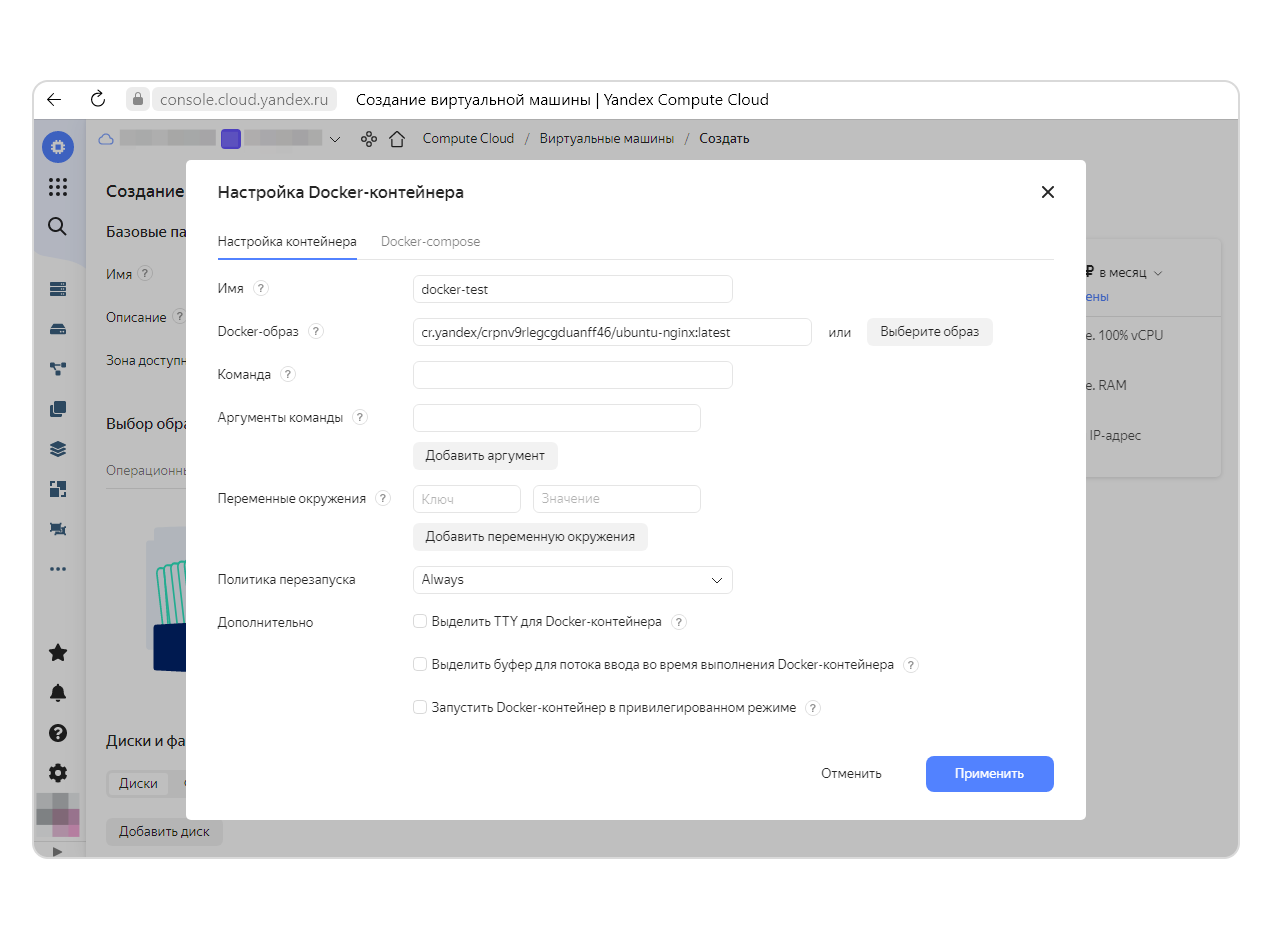
Task: Show help tooltip for Команда
Action: [288, 374]
